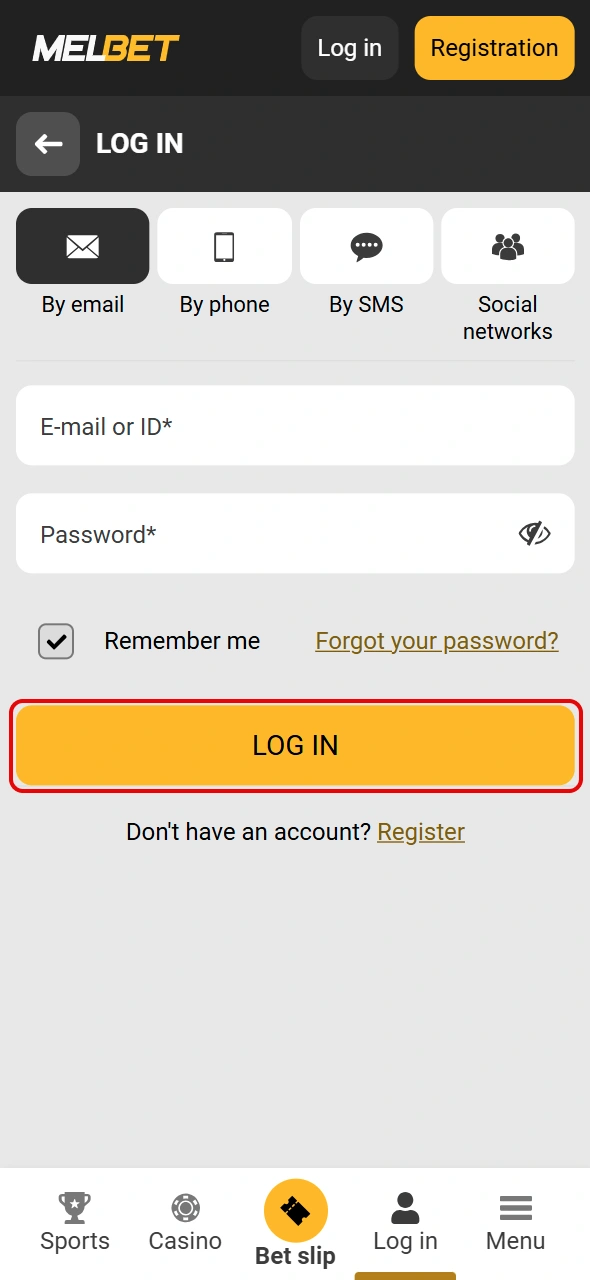Select the Log in person icon
The width and height of the screenshot is (590, 1280).
click(x=405, y=1207)
